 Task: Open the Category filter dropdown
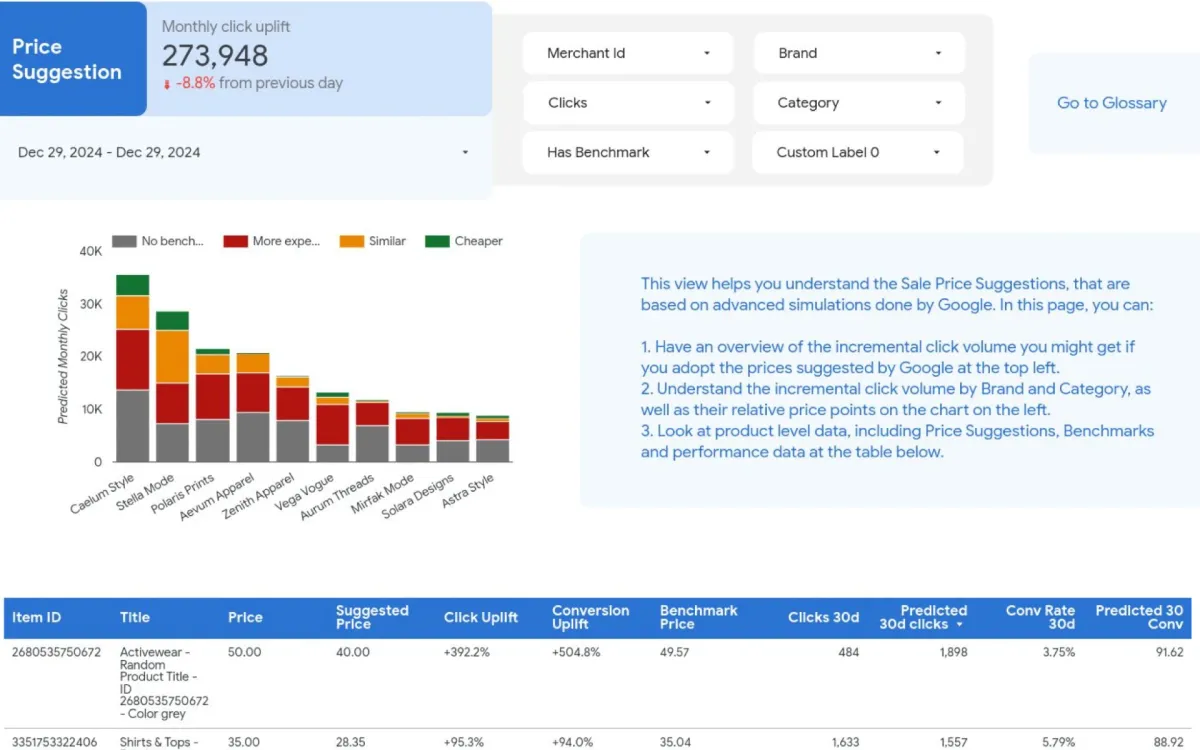(857, 102)
